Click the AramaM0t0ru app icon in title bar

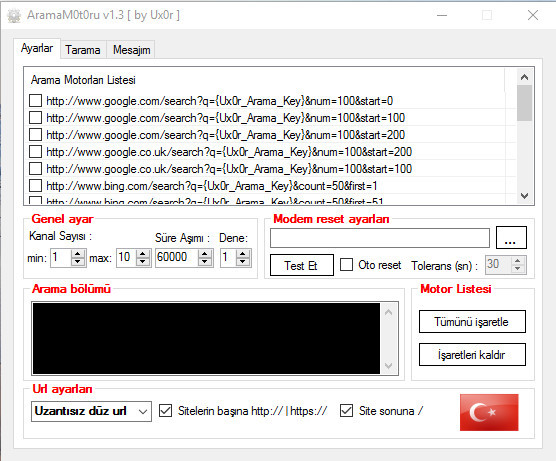14,16
